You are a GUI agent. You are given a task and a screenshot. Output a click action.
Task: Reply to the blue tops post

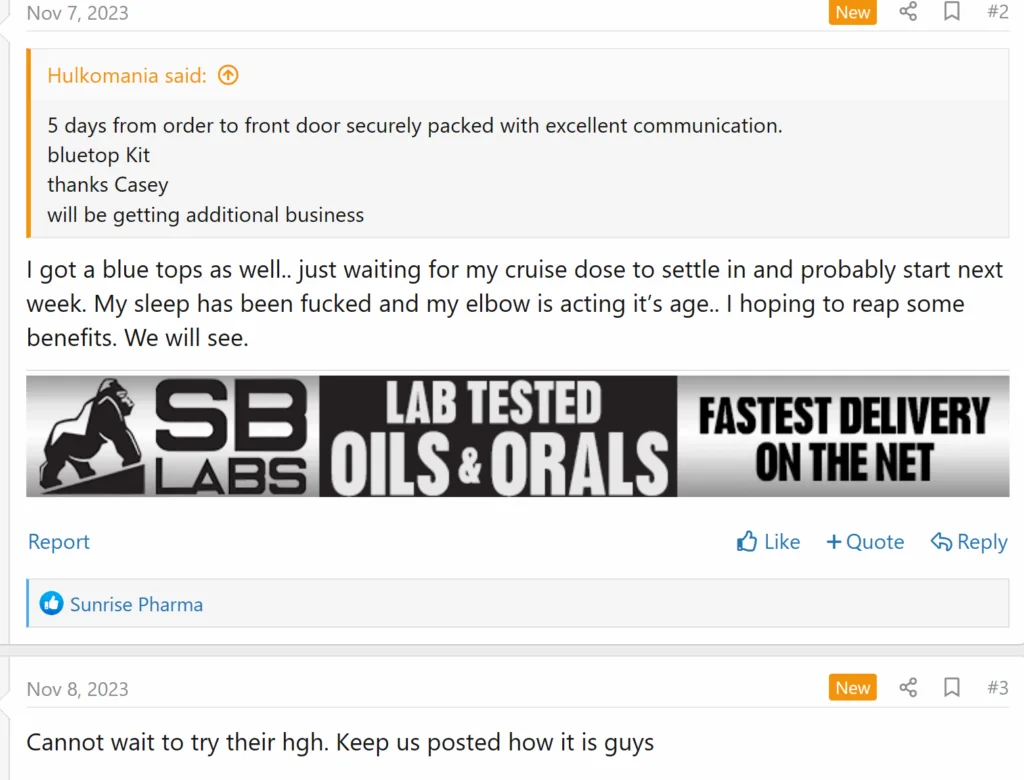pyautogui.click(x=968, y=542)
